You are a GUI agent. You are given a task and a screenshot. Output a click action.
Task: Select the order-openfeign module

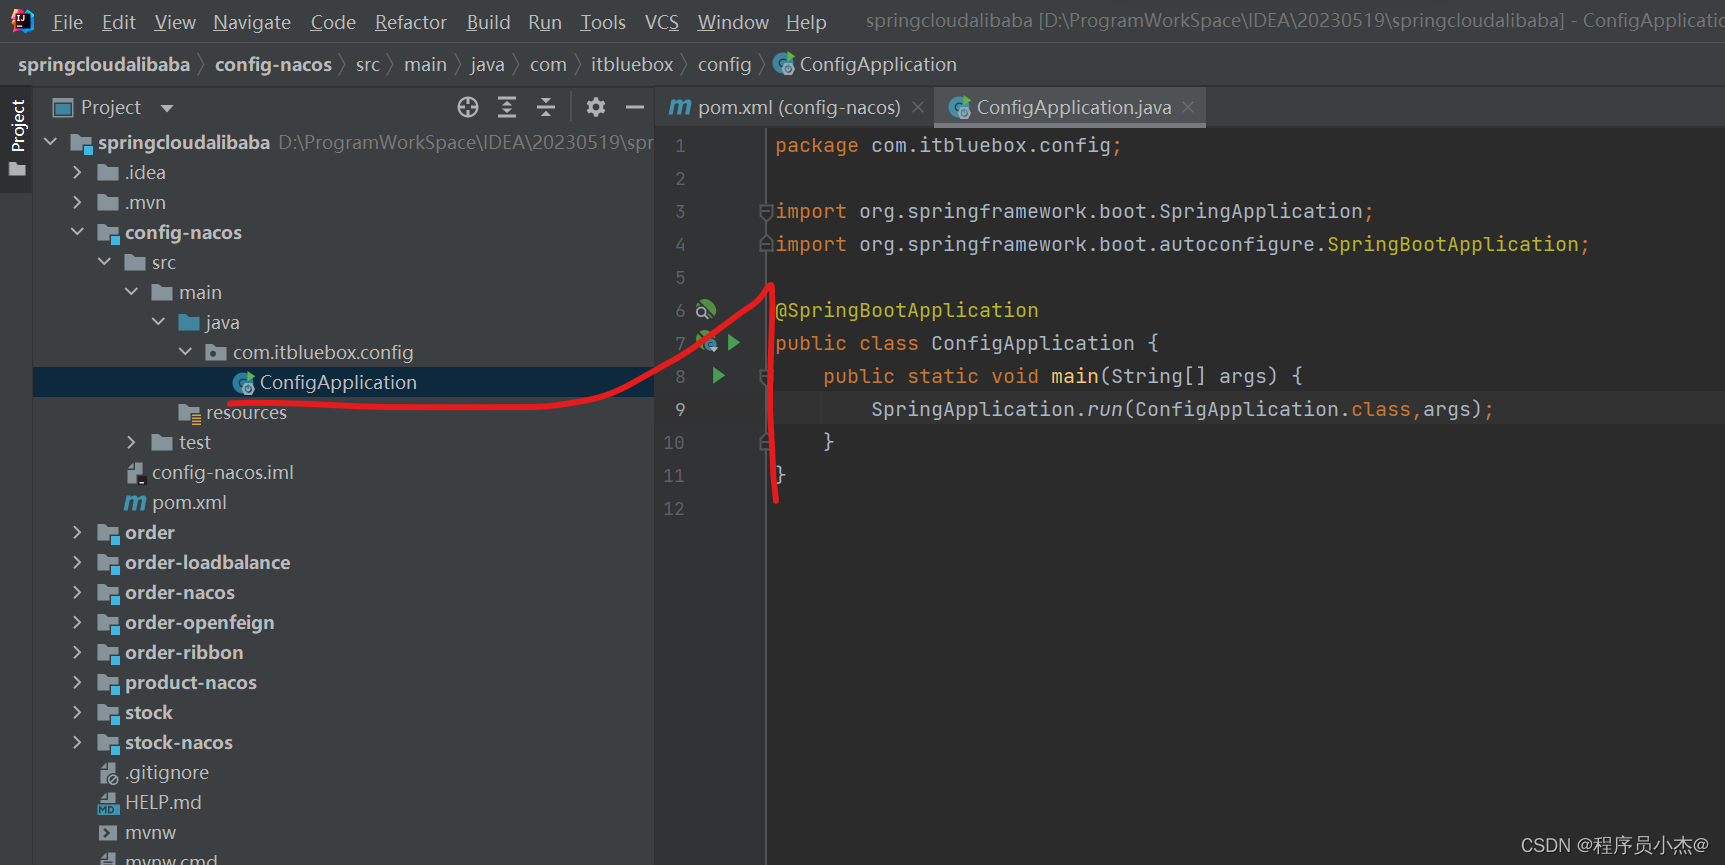point(199,622)
